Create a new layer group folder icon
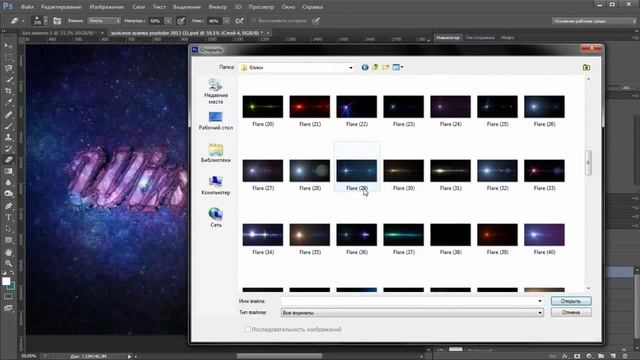 coord(601,356)
